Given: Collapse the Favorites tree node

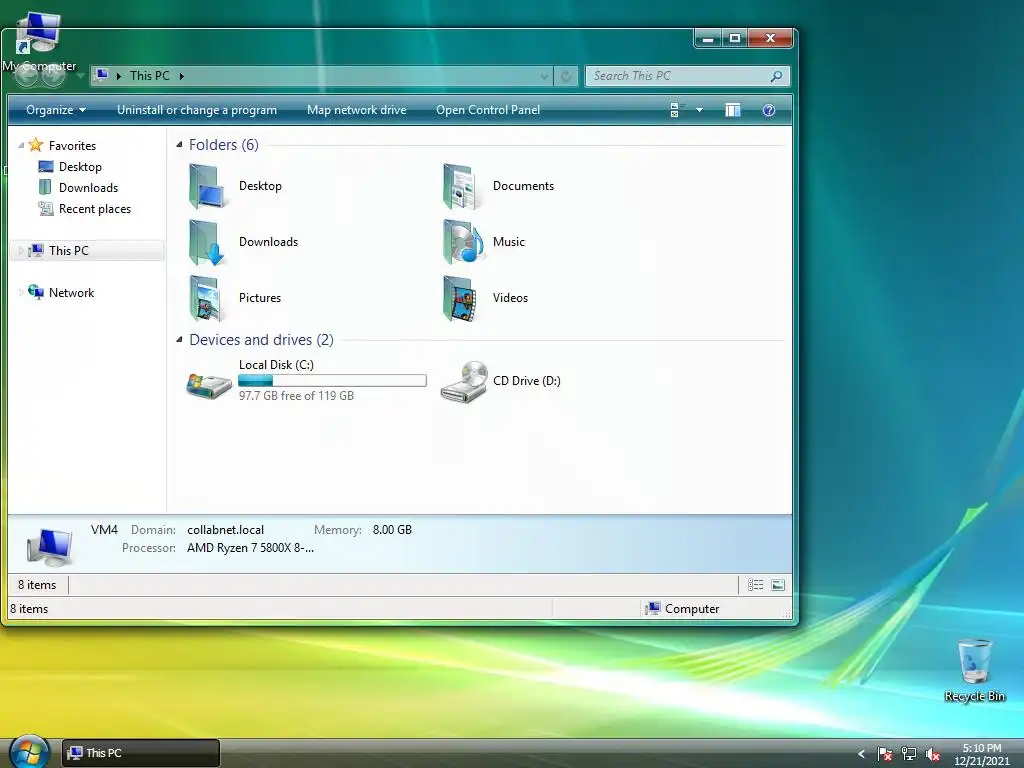Looking at the screenshot, I should pyautogui.click(x=21, y=146).
